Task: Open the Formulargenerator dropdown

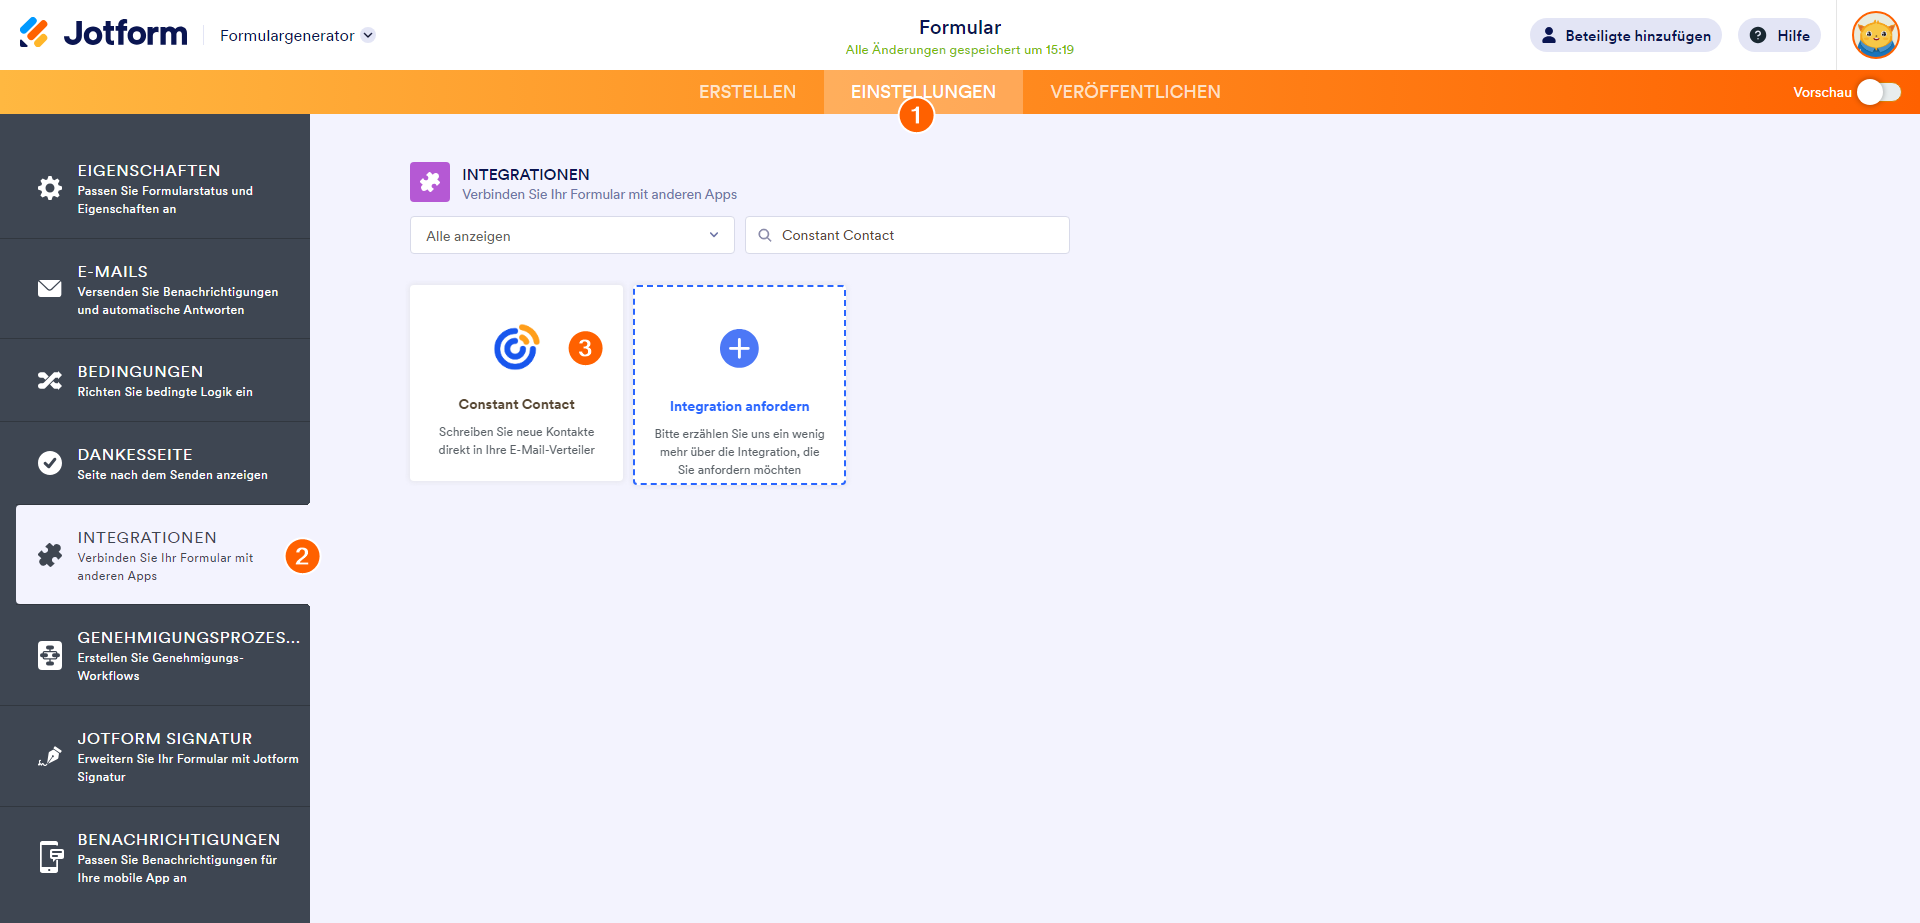Action: 297,35
